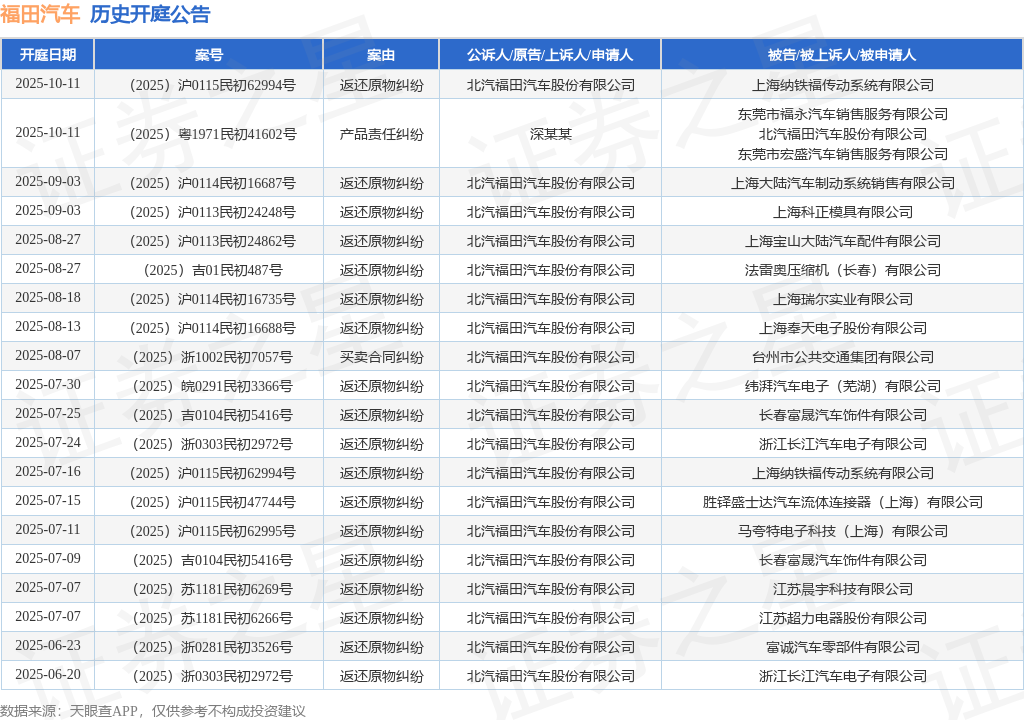1024x720 pixels.
Task: Select case number 沪0115民初47744号
Action: pyautogui.click(x=213, y=502)
